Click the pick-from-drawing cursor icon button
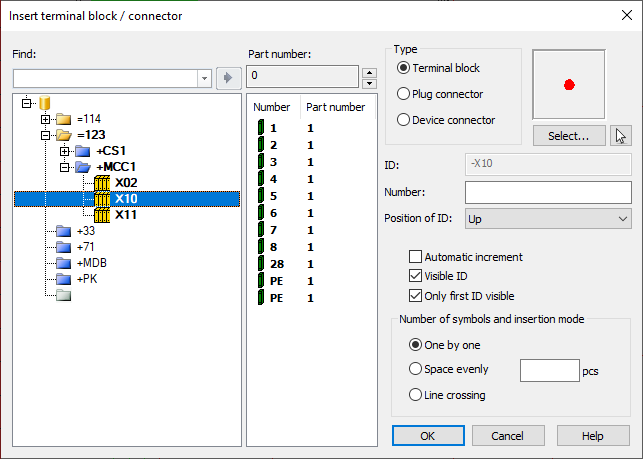 click(620, 136)
